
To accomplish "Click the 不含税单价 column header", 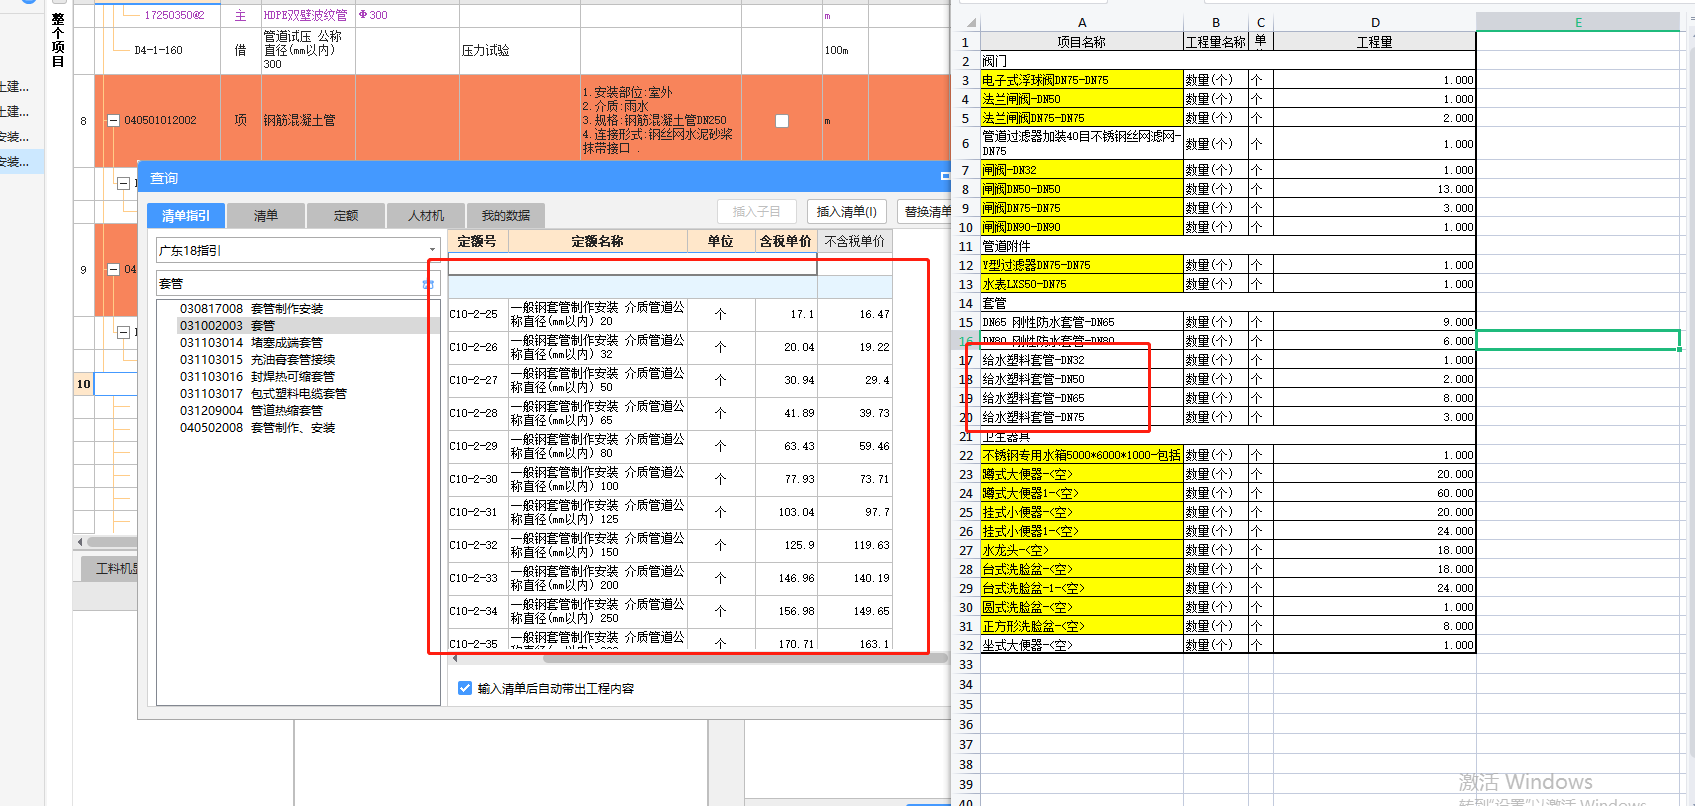I will pos(855,241).
